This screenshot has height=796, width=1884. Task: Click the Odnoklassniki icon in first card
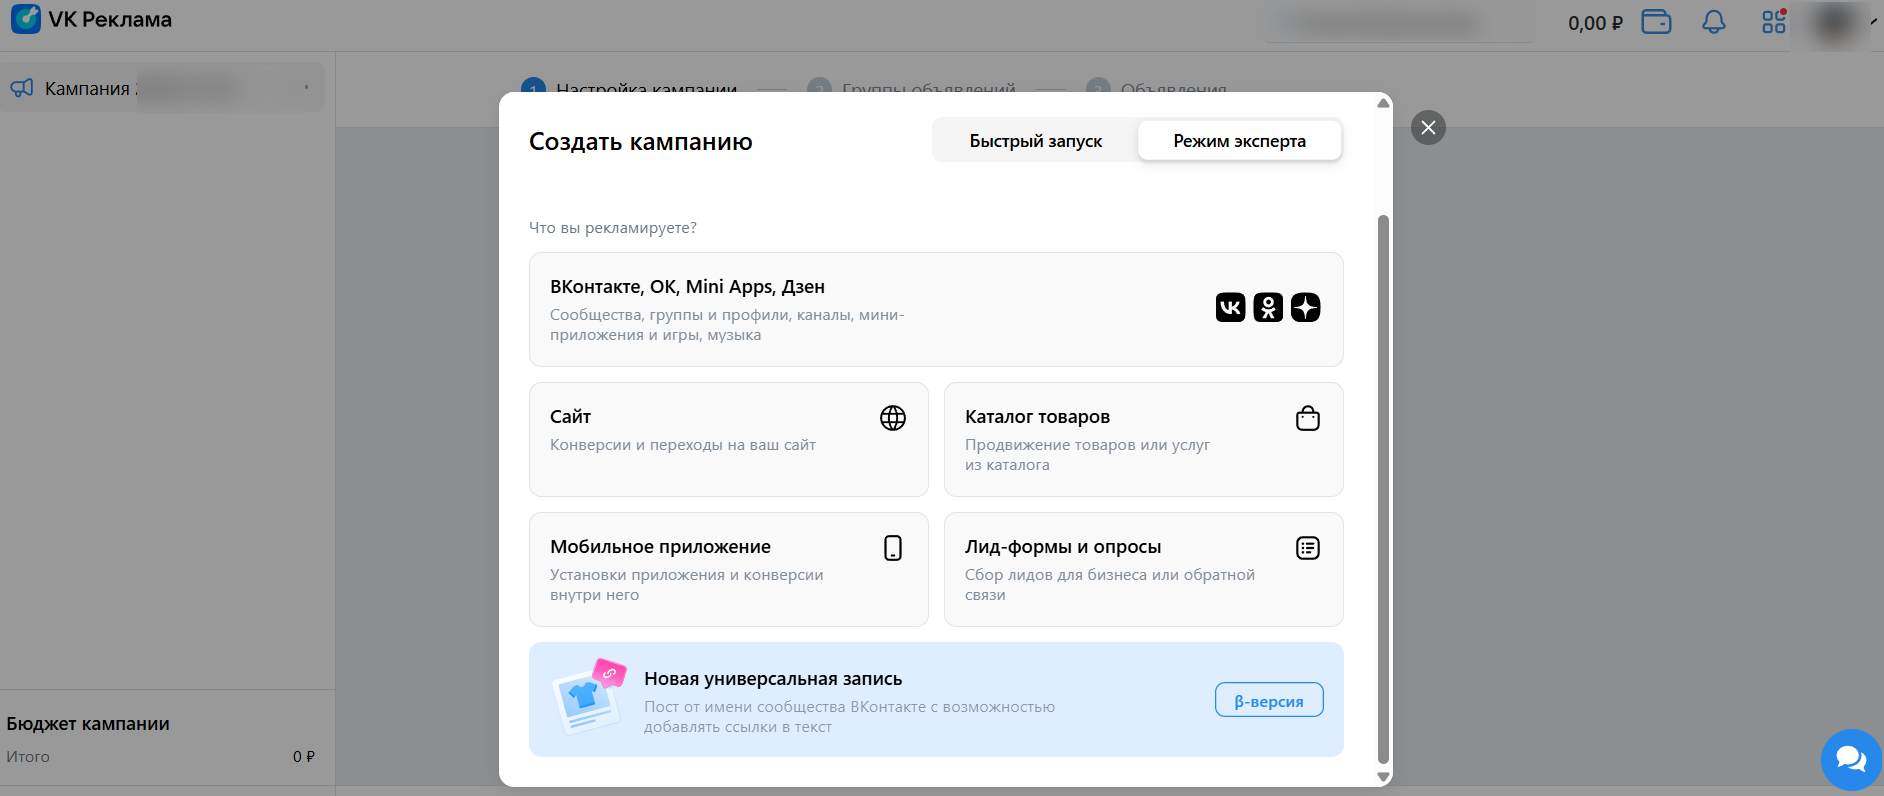point(1268,307)
